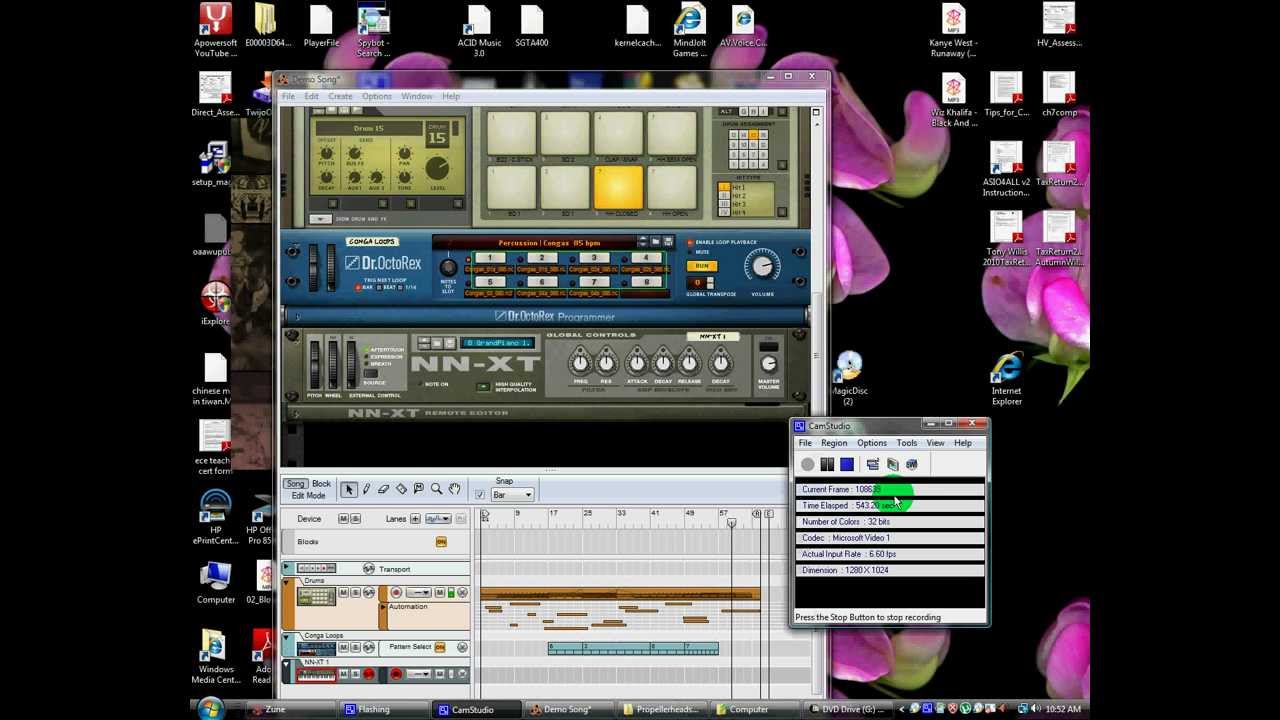Open the track parameter automation dropdown

438,519
